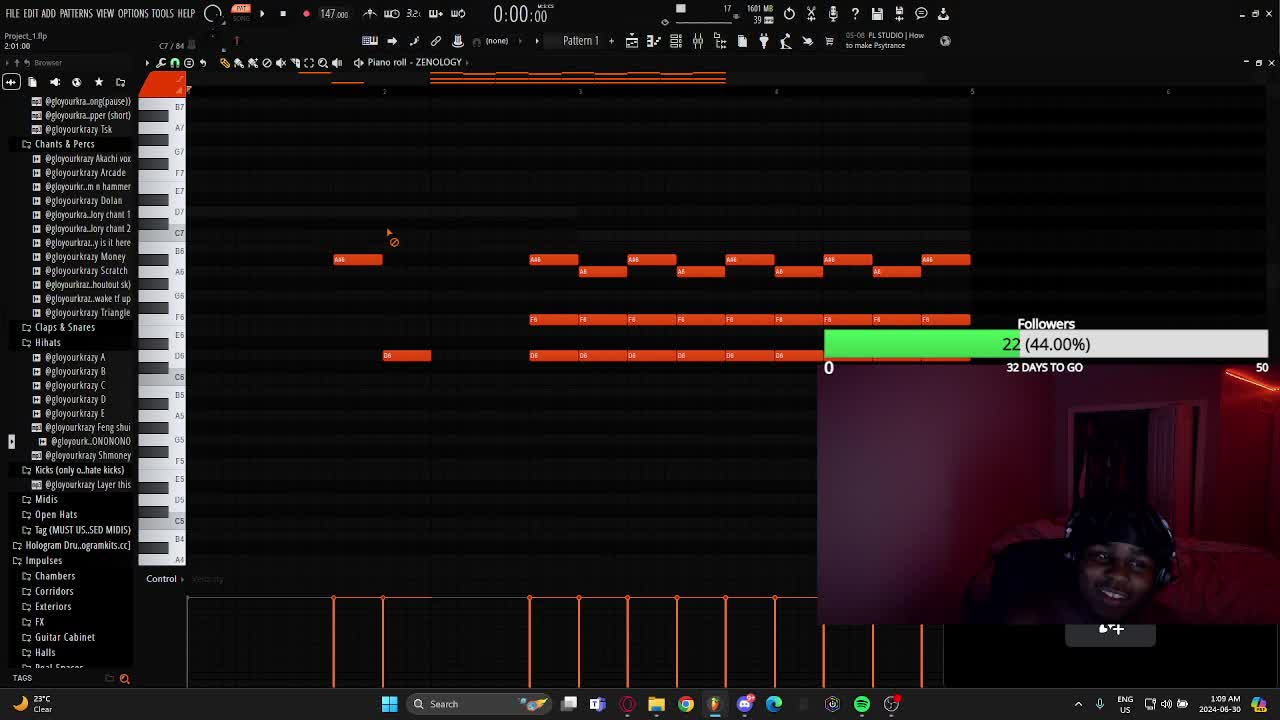Click the play button in transport

[262, 14]
